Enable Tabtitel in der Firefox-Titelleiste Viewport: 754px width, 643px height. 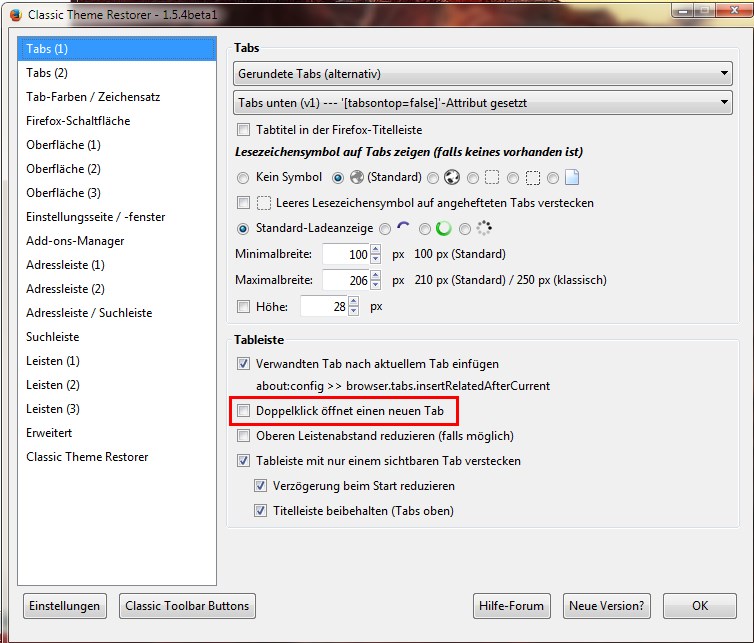tap(243, 130)
